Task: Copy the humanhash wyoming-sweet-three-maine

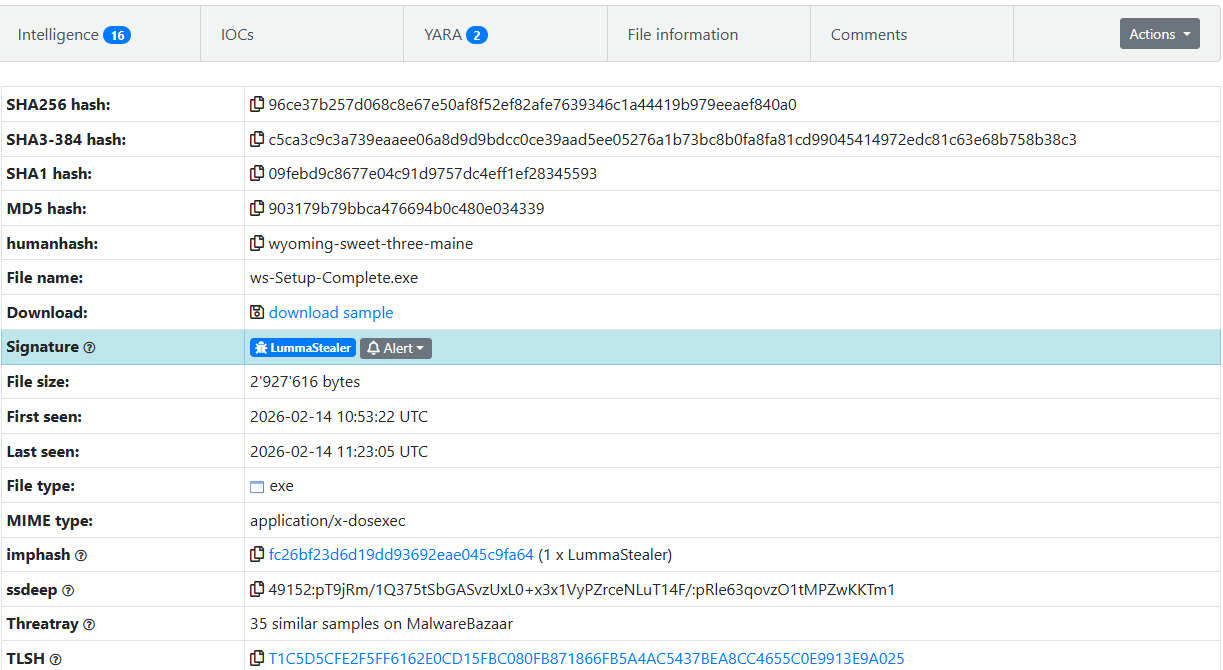Action: click(x=257, y=244)
